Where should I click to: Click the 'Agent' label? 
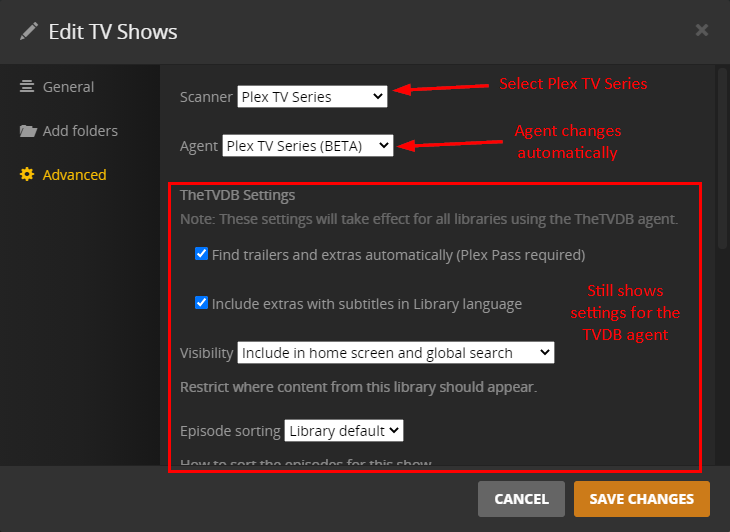click(199, 146)
